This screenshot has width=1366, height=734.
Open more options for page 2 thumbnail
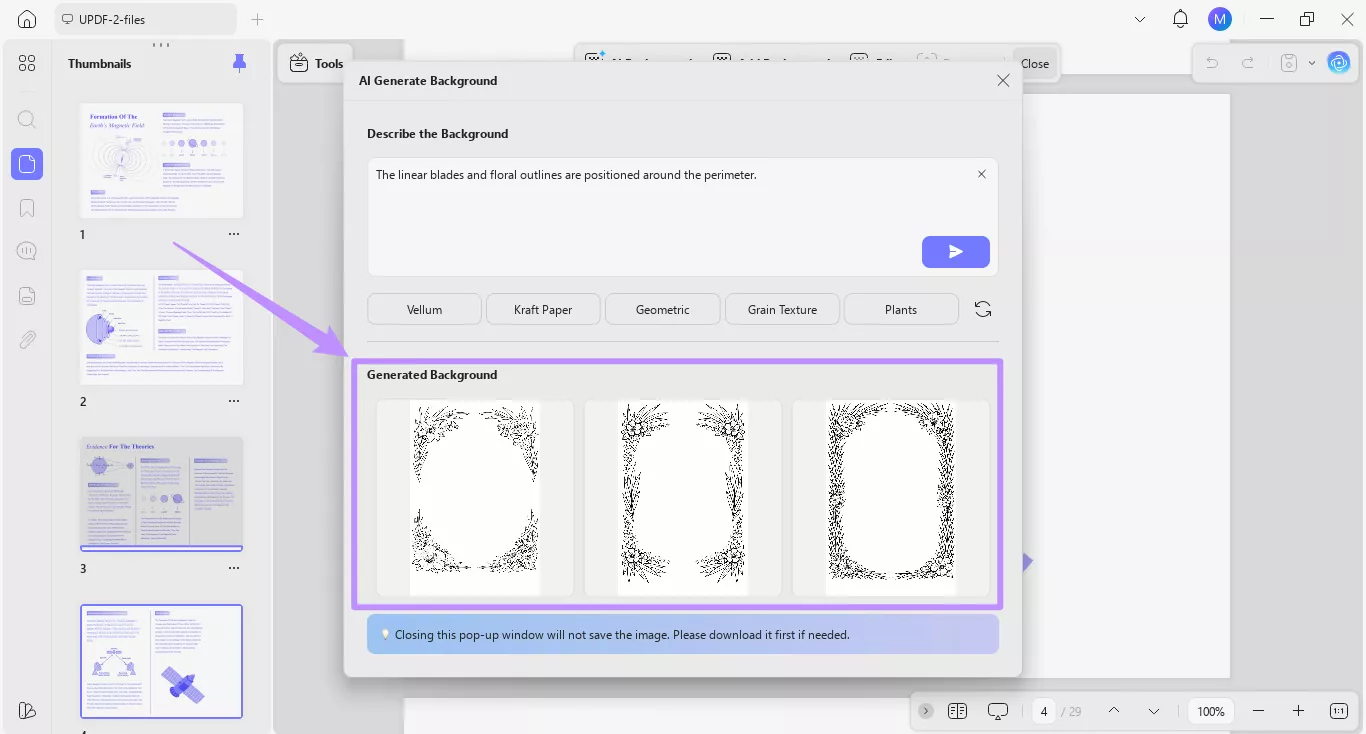pyautogui.click(x=234, y=401)
